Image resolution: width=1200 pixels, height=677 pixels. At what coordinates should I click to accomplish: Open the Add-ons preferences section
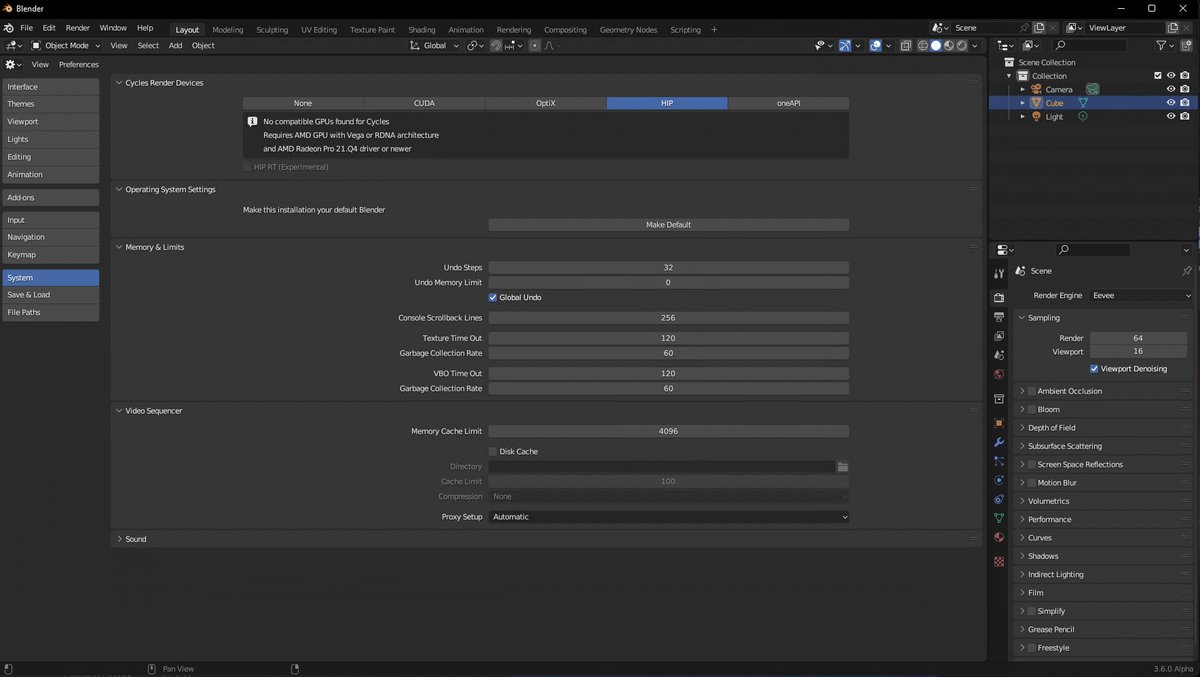(50, 198)
